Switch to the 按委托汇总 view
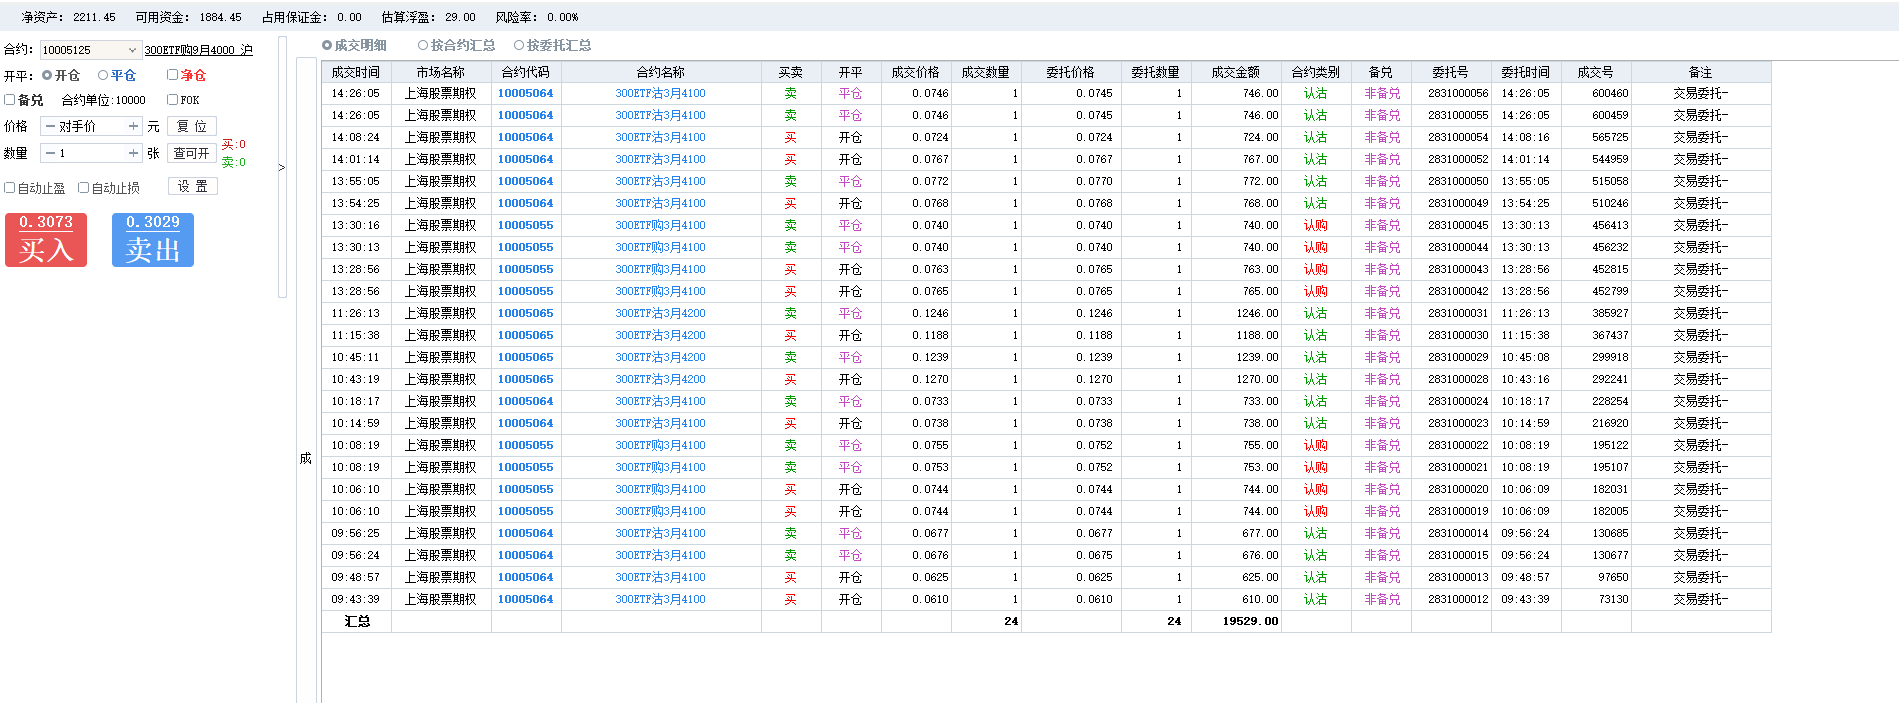Viewport: 1899px width, 703px height. coord(519,45)
